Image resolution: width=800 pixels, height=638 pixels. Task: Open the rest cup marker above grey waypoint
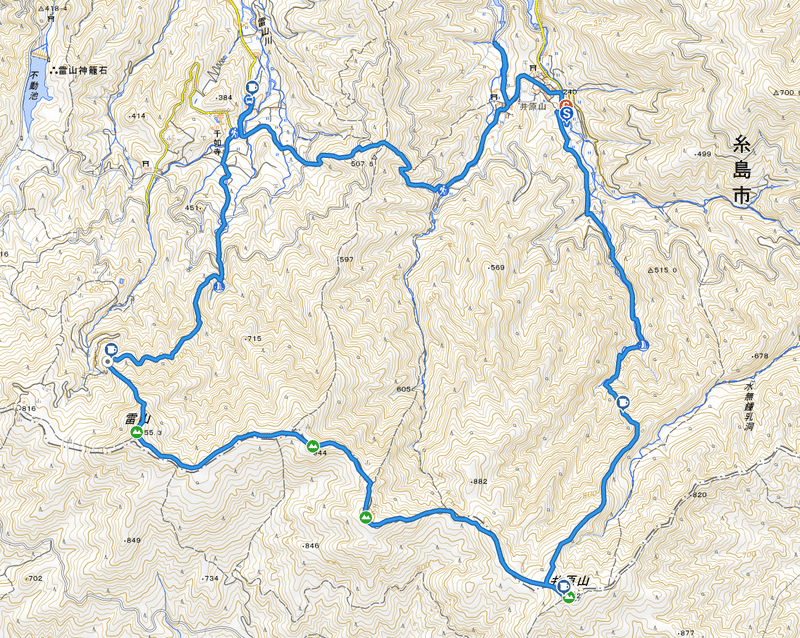[110, 350]
